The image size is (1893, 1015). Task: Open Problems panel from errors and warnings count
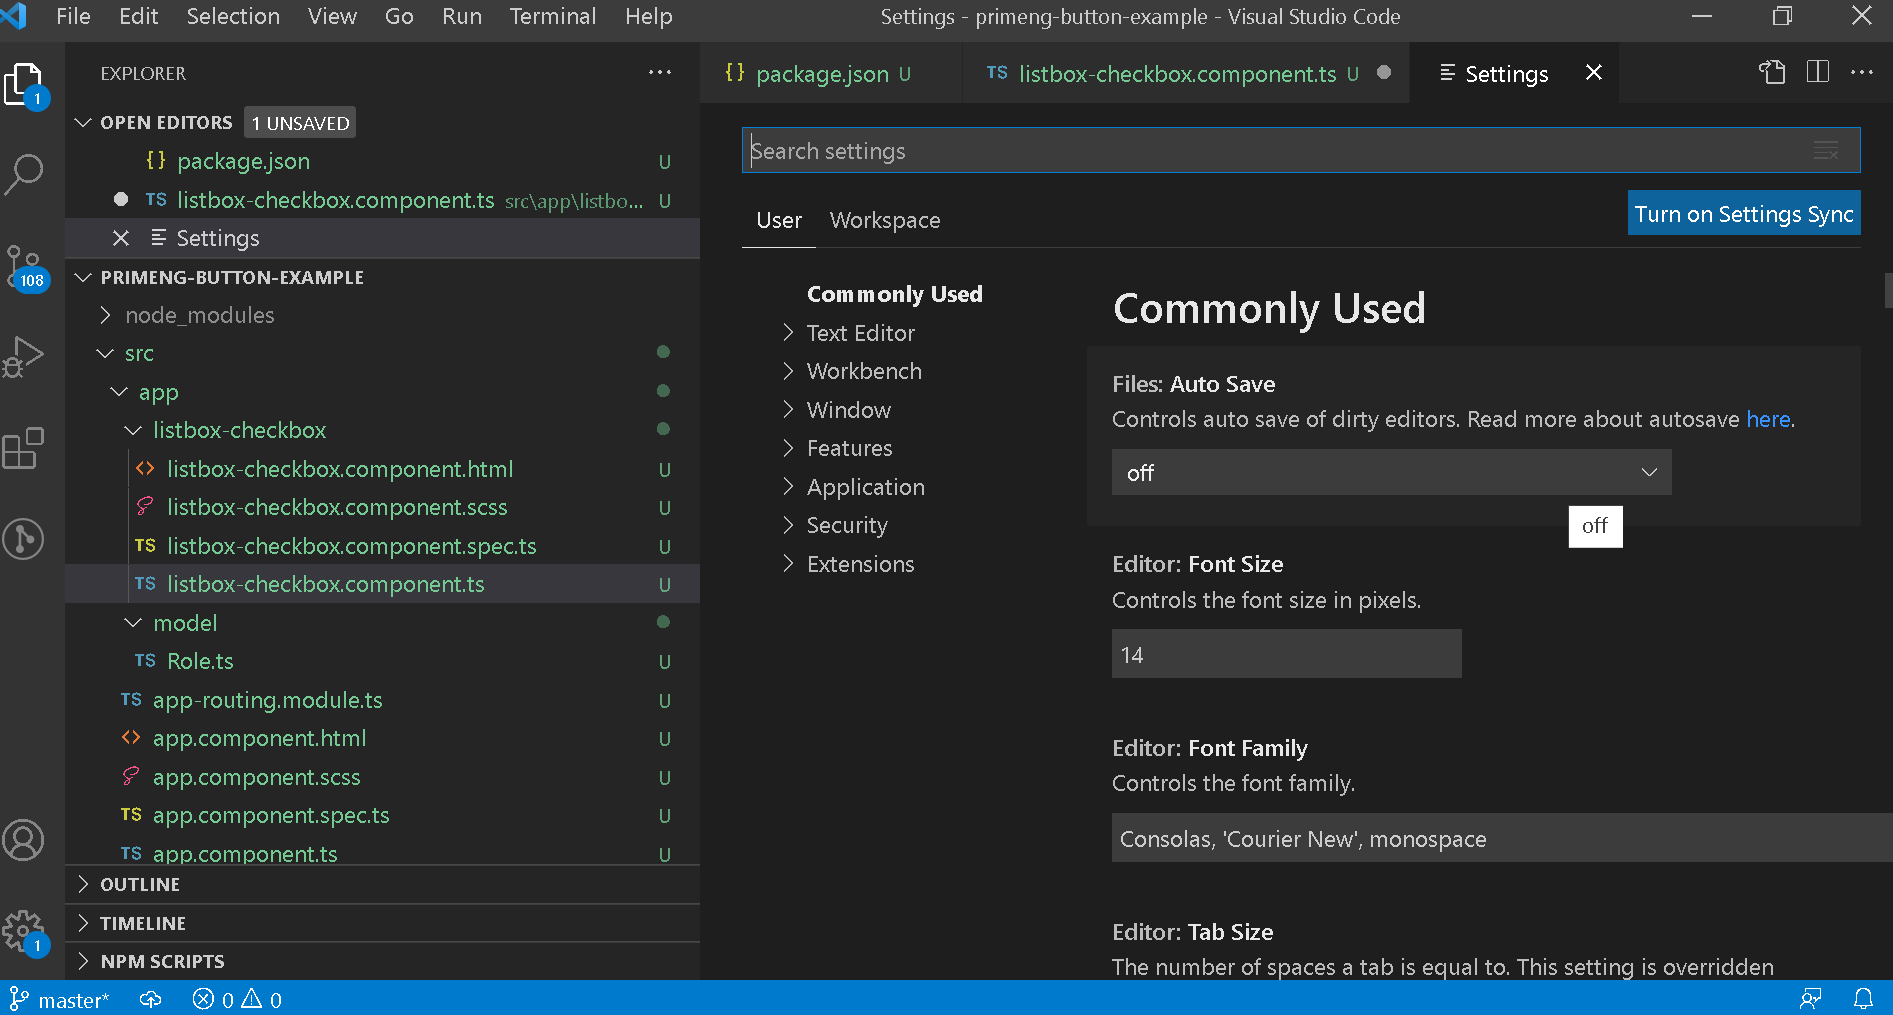237,999
